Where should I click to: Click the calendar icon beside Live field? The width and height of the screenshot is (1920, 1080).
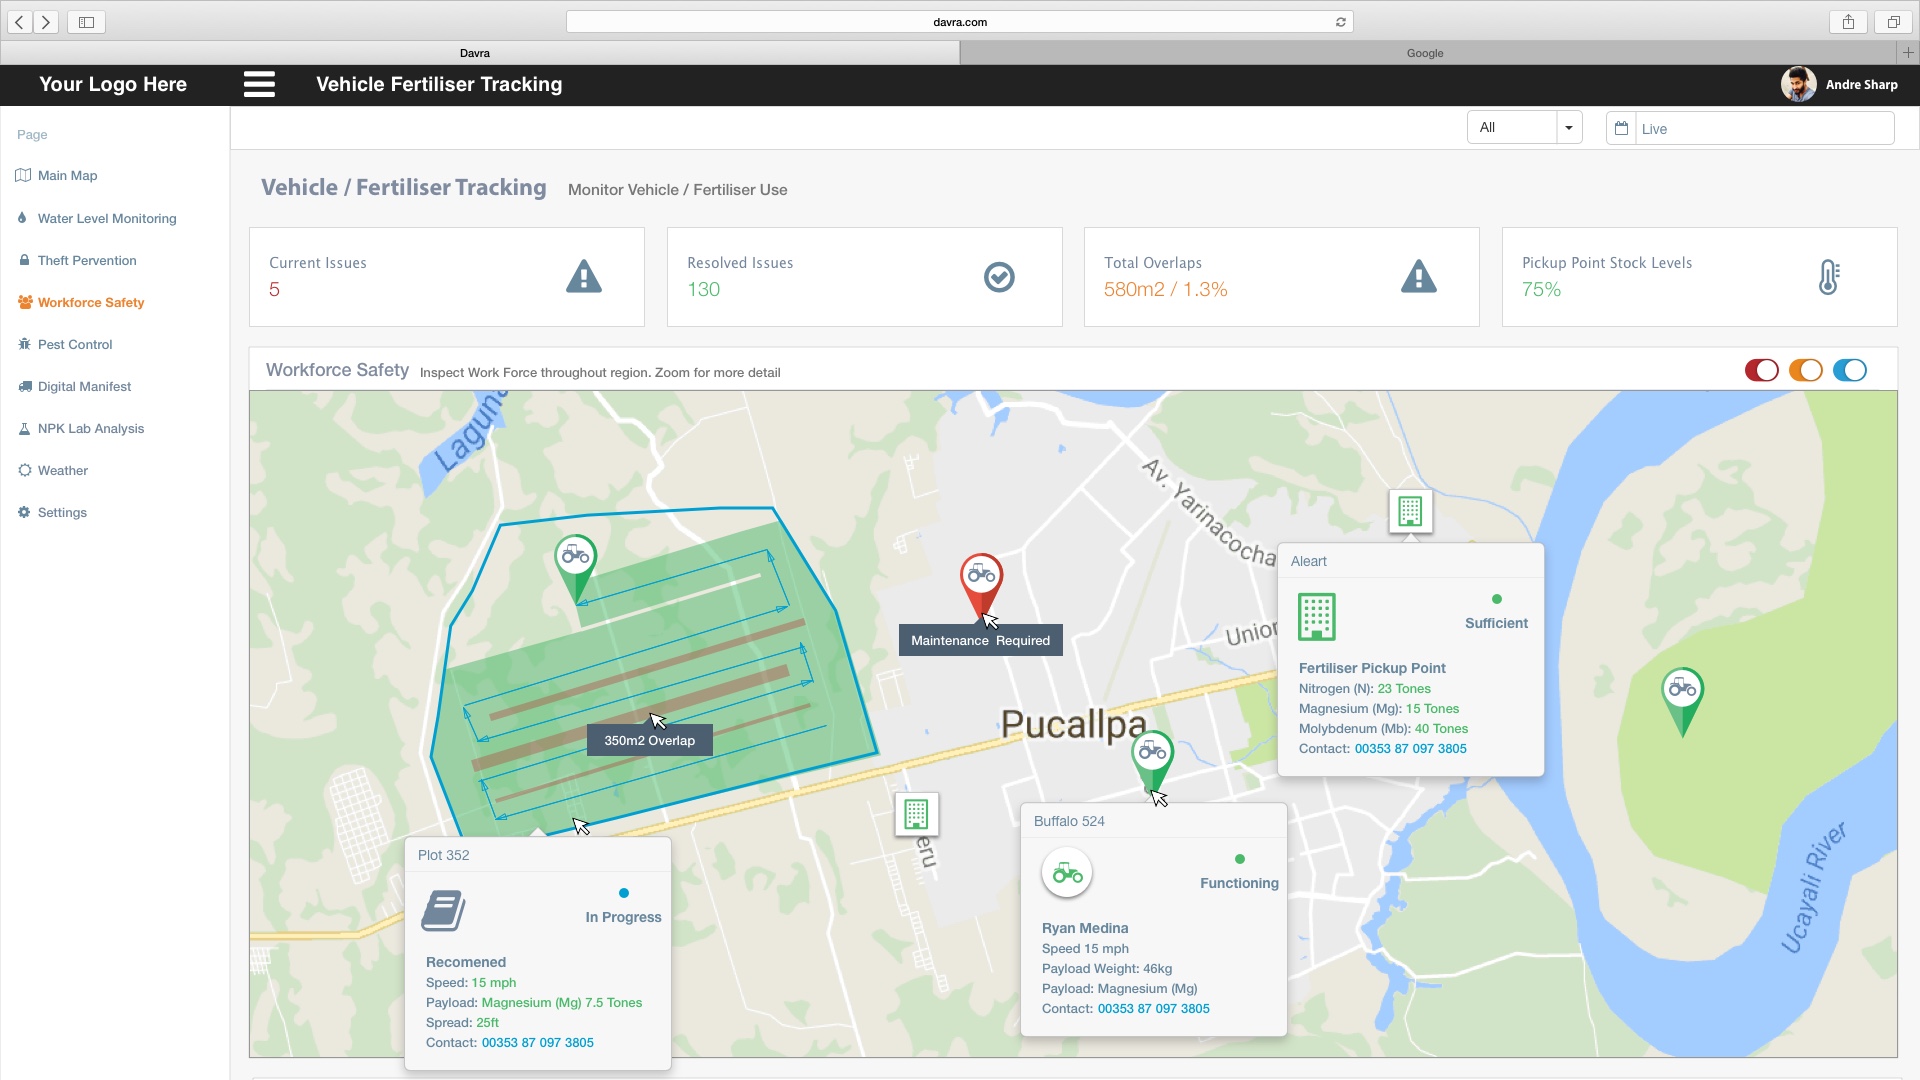[1621, 128]
